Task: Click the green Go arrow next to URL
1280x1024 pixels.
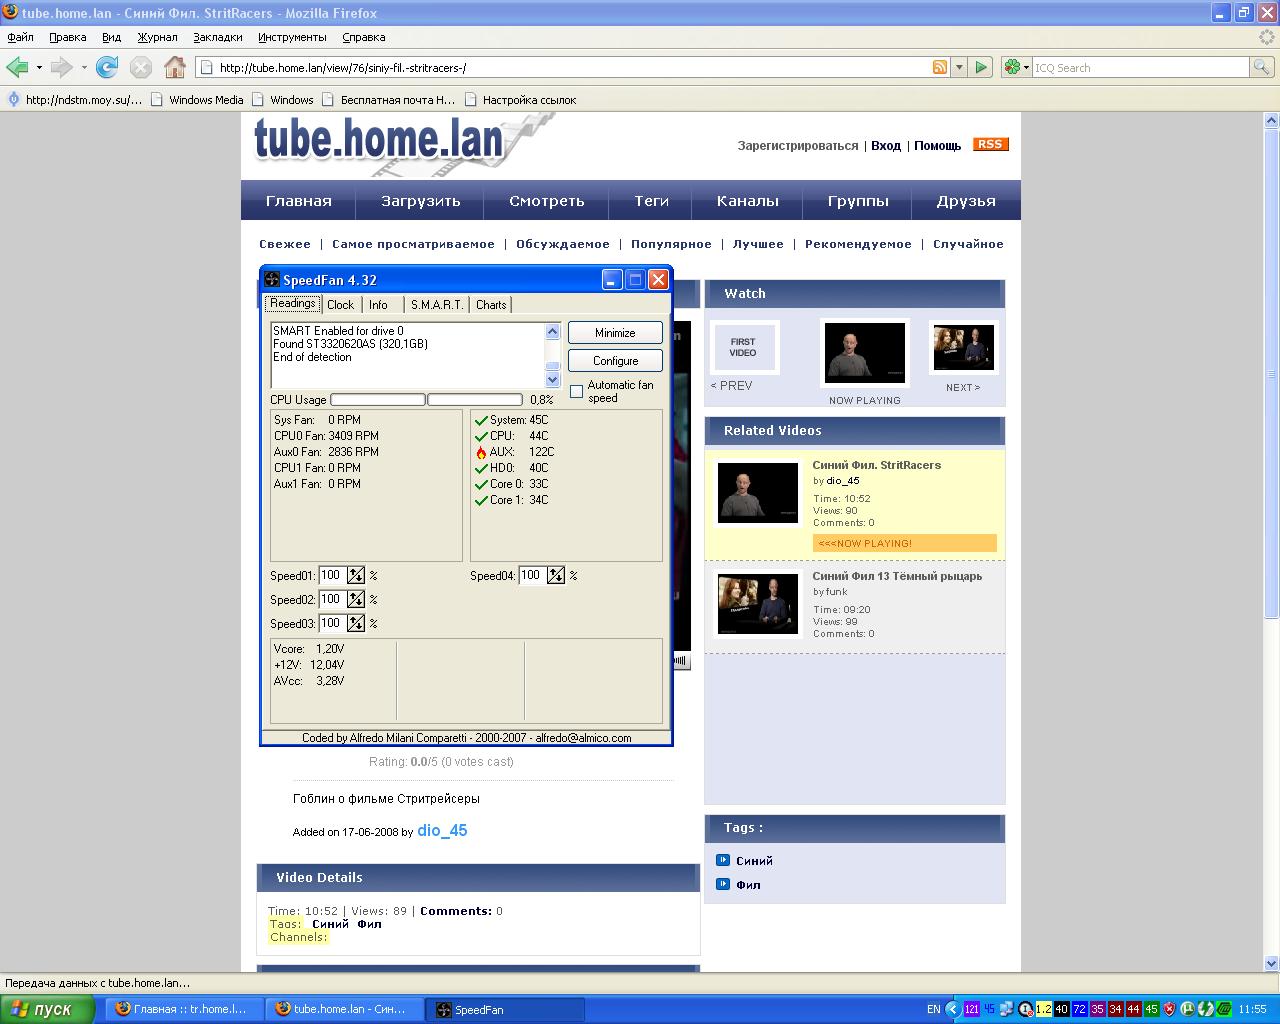Action: coord(981,67)
